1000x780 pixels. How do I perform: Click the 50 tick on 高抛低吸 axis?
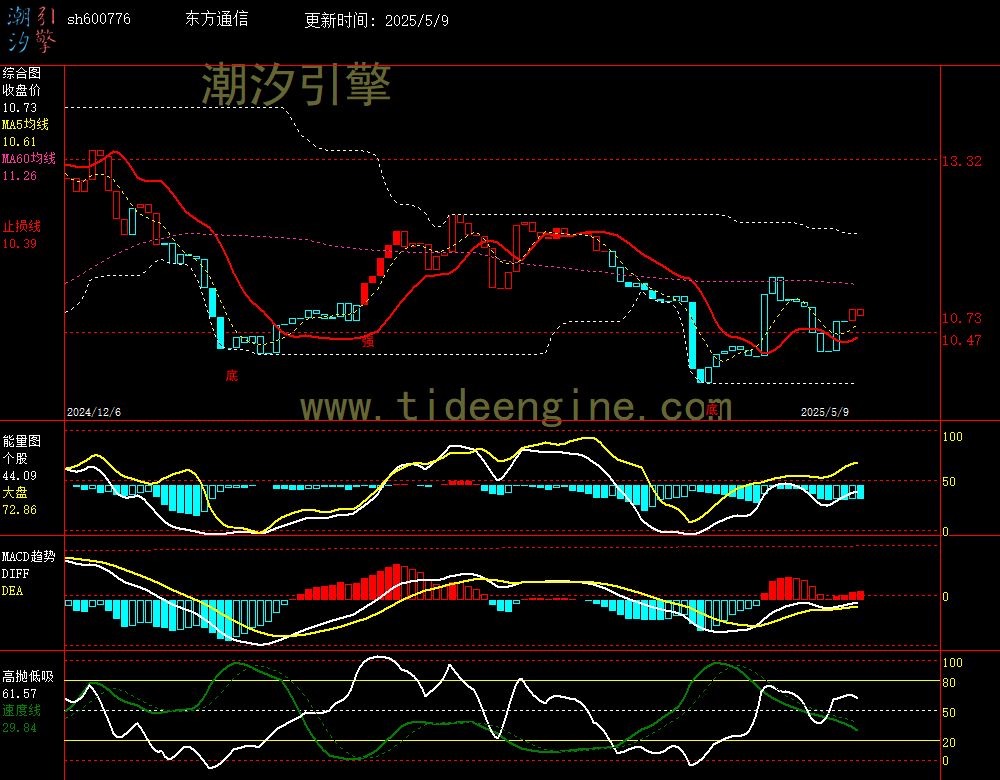[950, 712]
